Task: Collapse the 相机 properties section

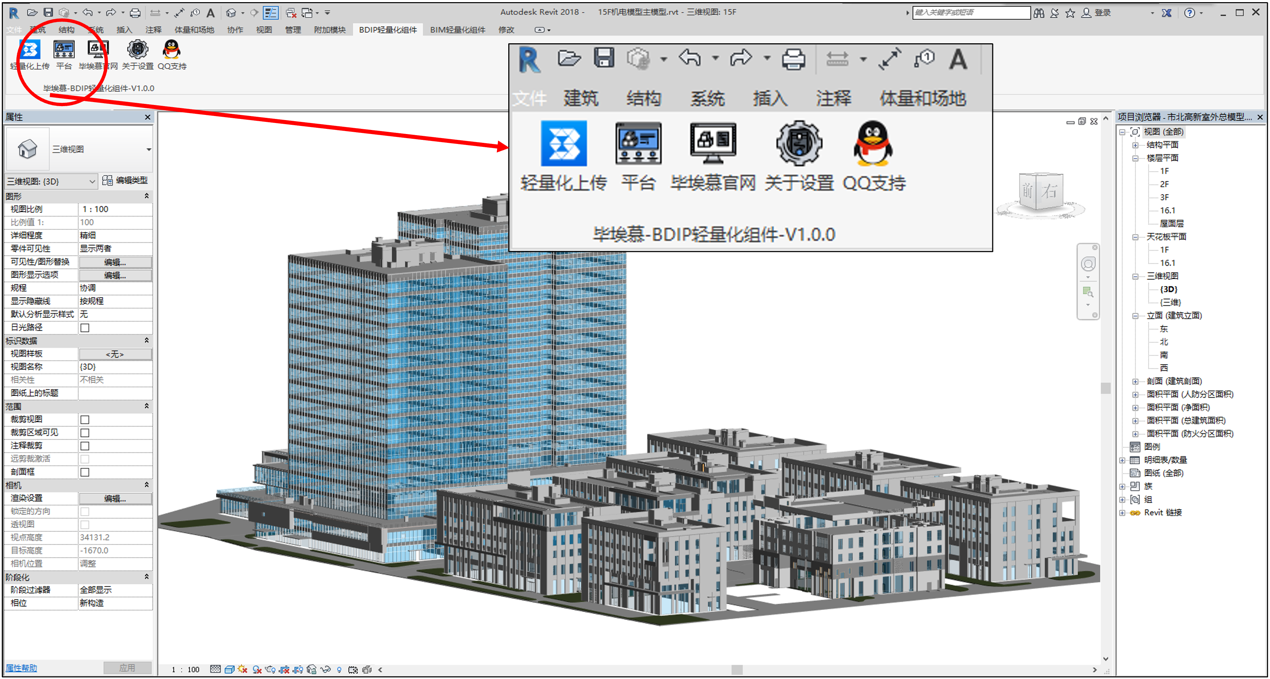Action: click(147, 485)
